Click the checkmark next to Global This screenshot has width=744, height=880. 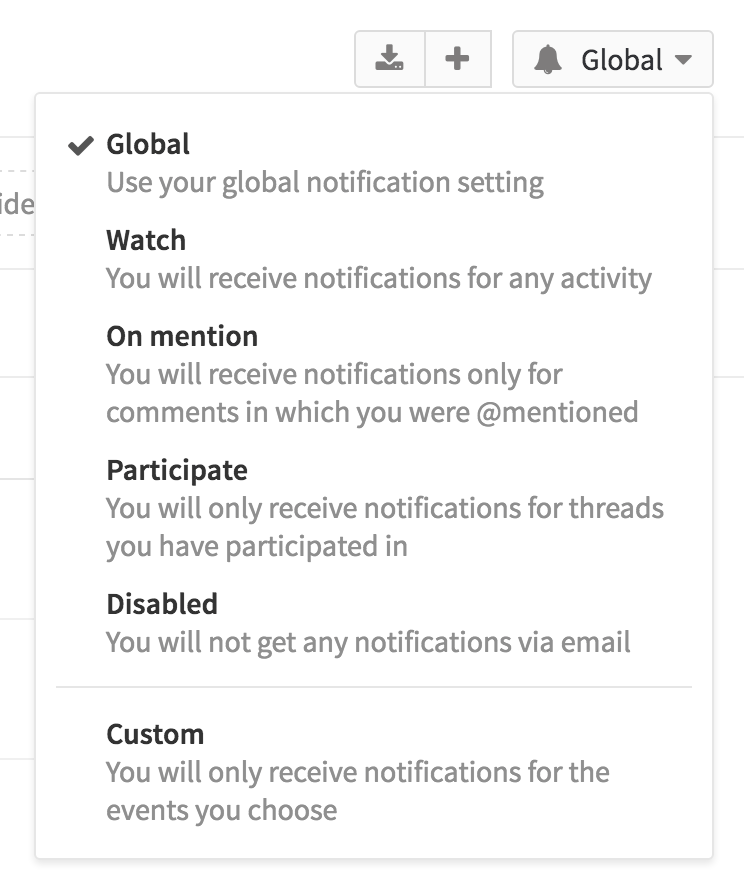tap(78, 144)
